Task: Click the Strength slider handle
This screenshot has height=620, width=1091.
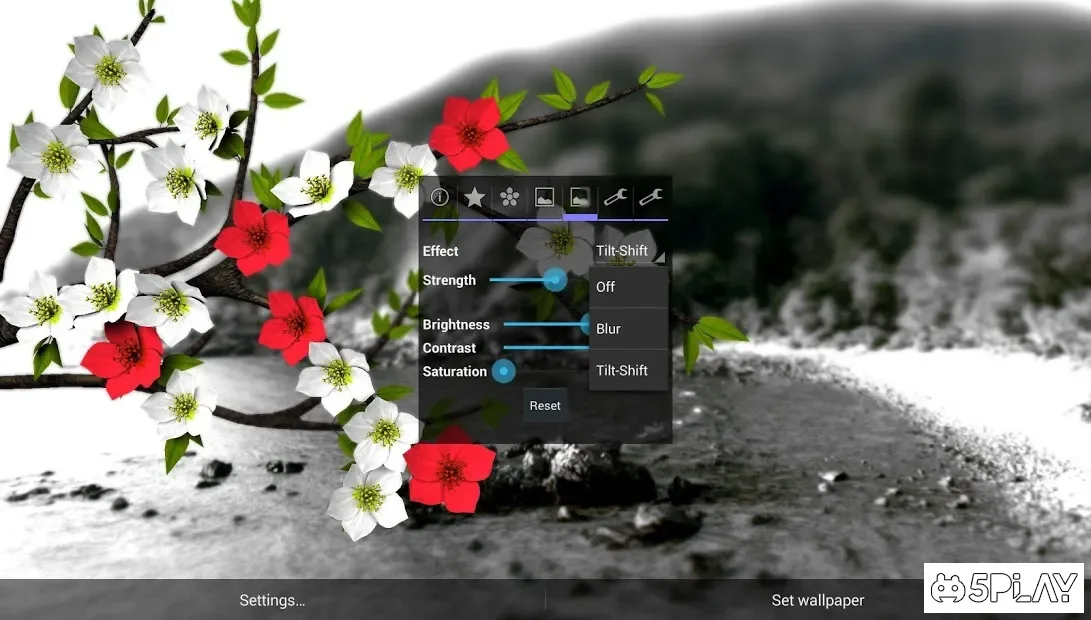Action: (x=555, y=280)
